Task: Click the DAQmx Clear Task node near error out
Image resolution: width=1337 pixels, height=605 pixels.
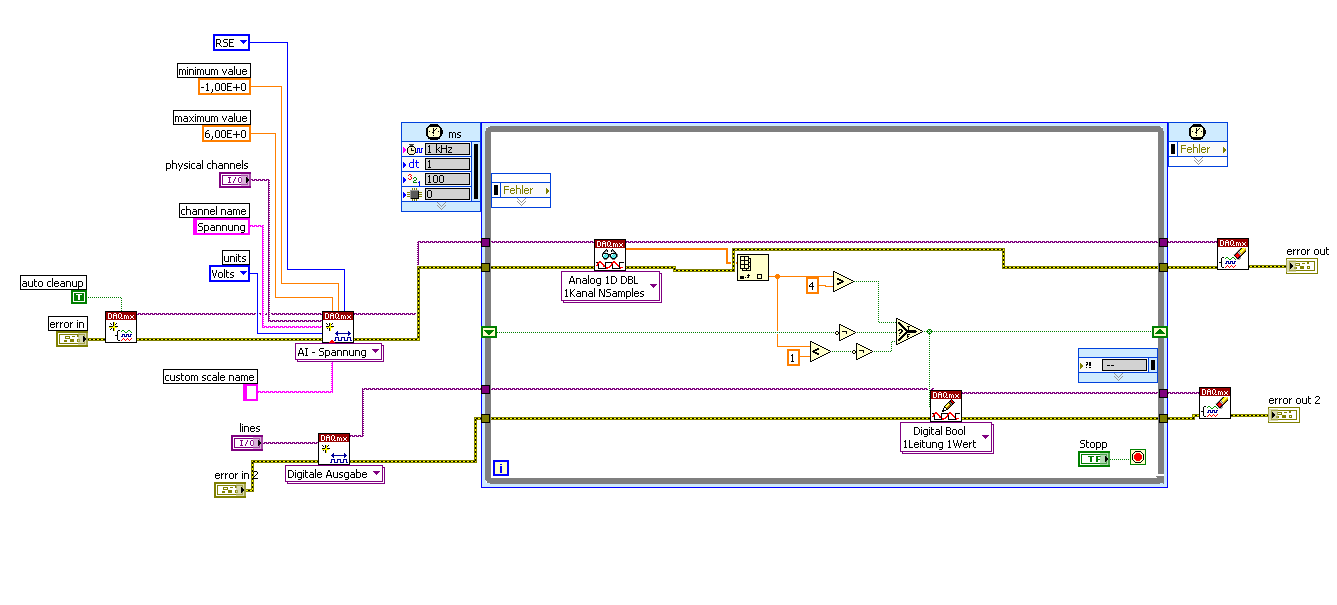Action: [1233, 254]
